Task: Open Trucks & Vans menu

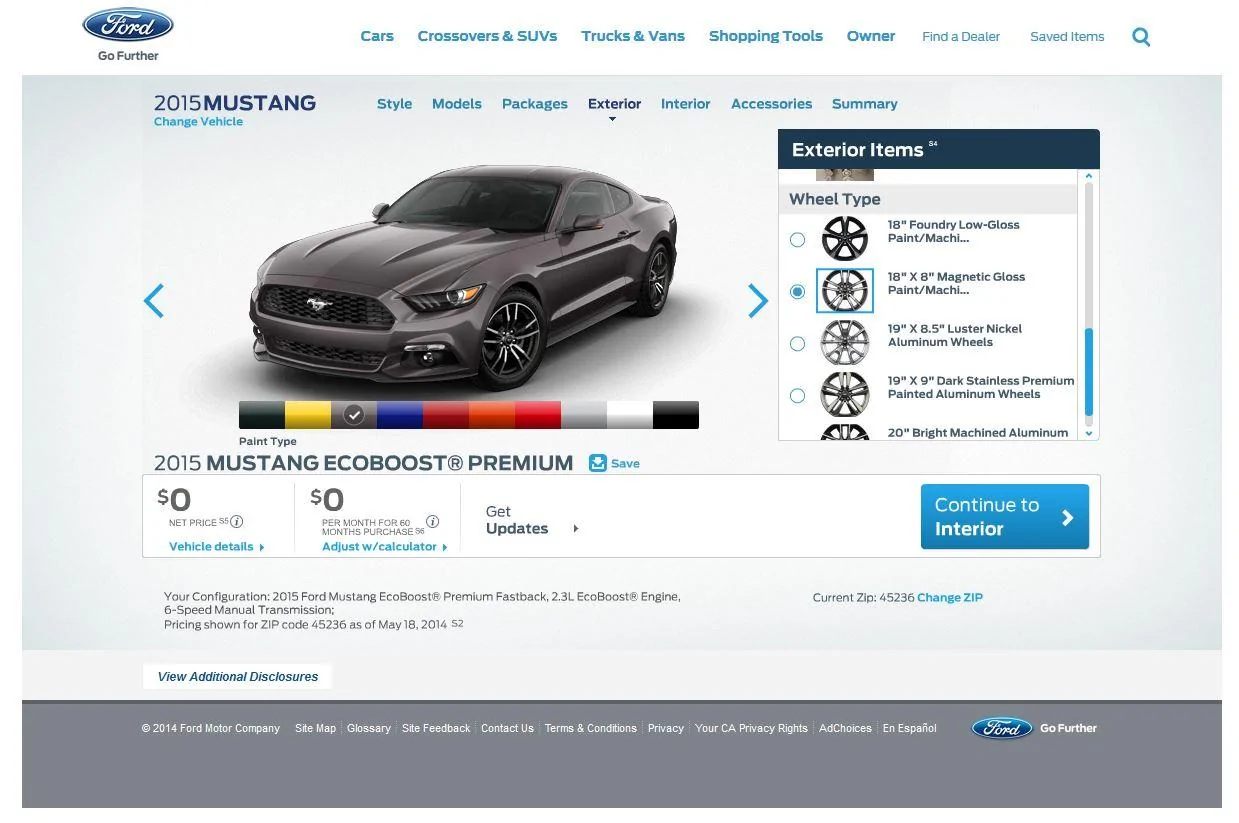Action: click(633, 36)
